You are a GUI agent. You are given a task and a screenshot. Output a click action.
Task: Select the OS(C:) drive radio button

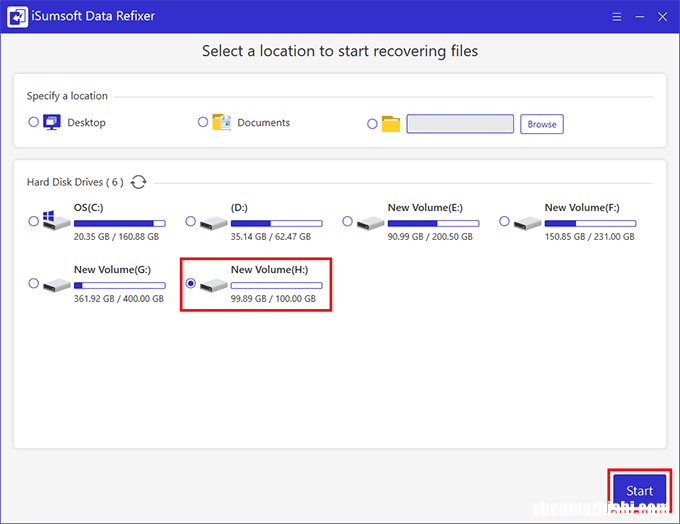(33, 221)
